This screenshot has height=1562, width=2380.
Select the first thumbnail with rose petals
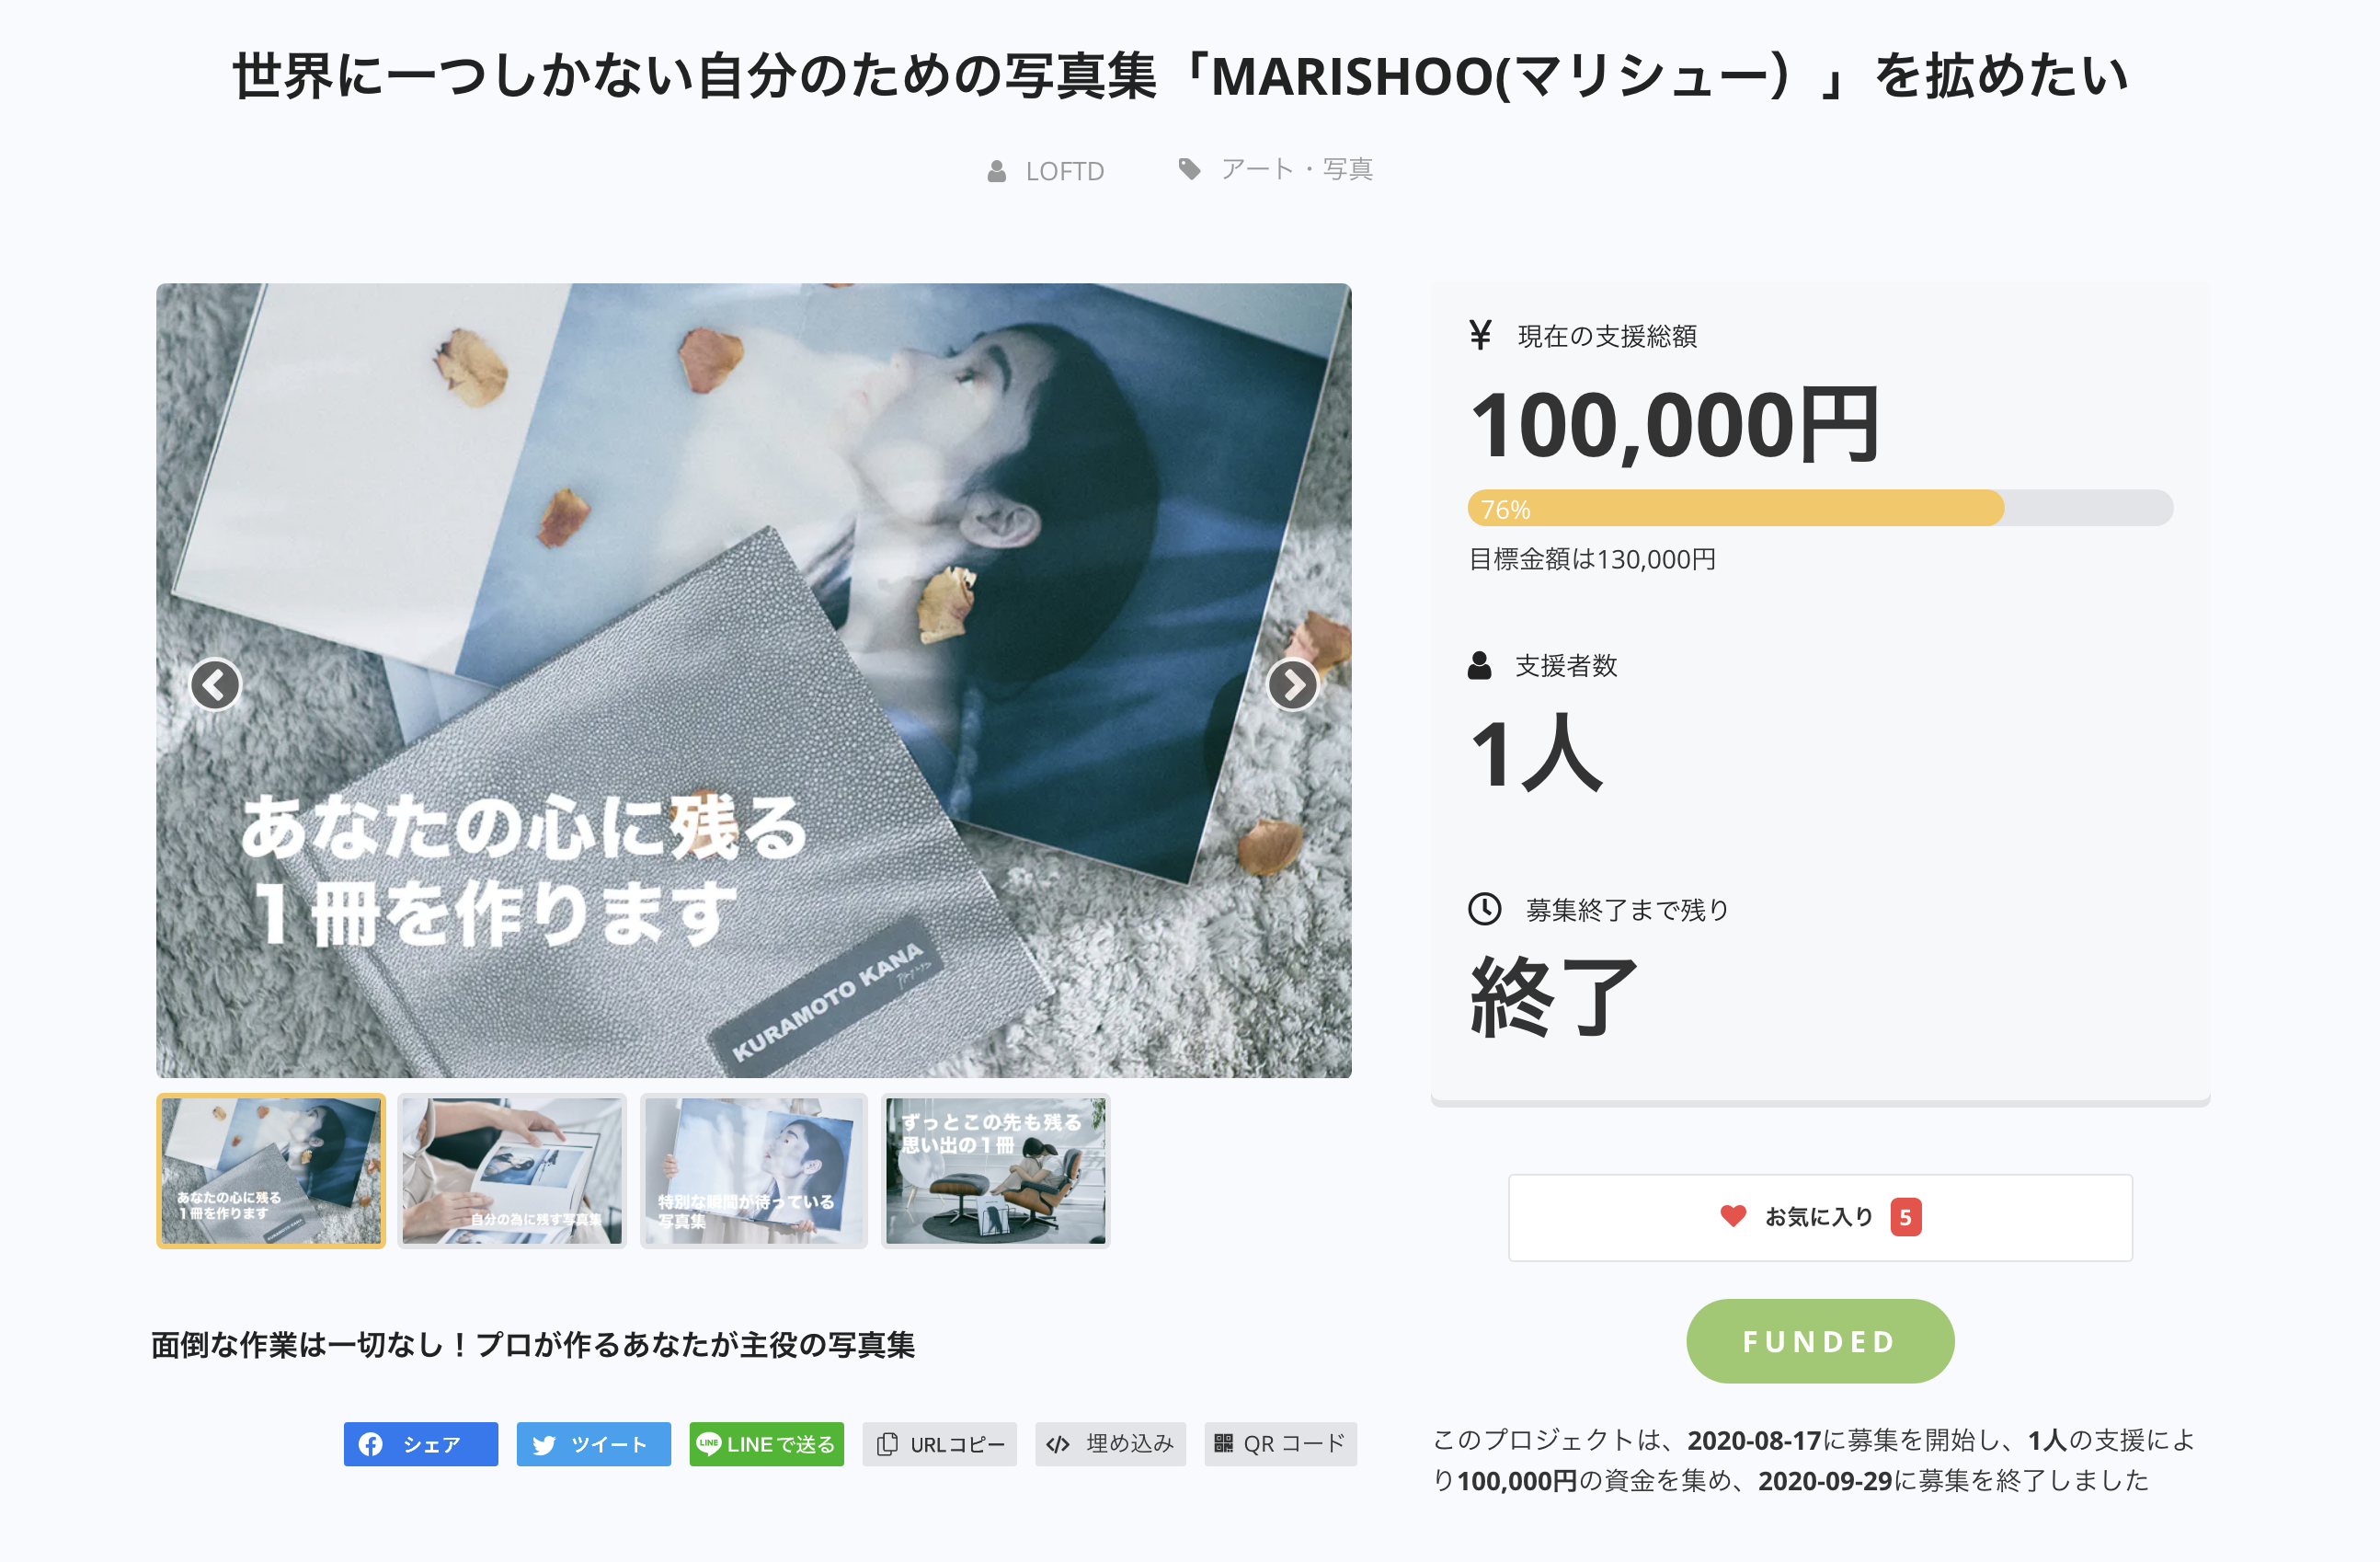271,1171
